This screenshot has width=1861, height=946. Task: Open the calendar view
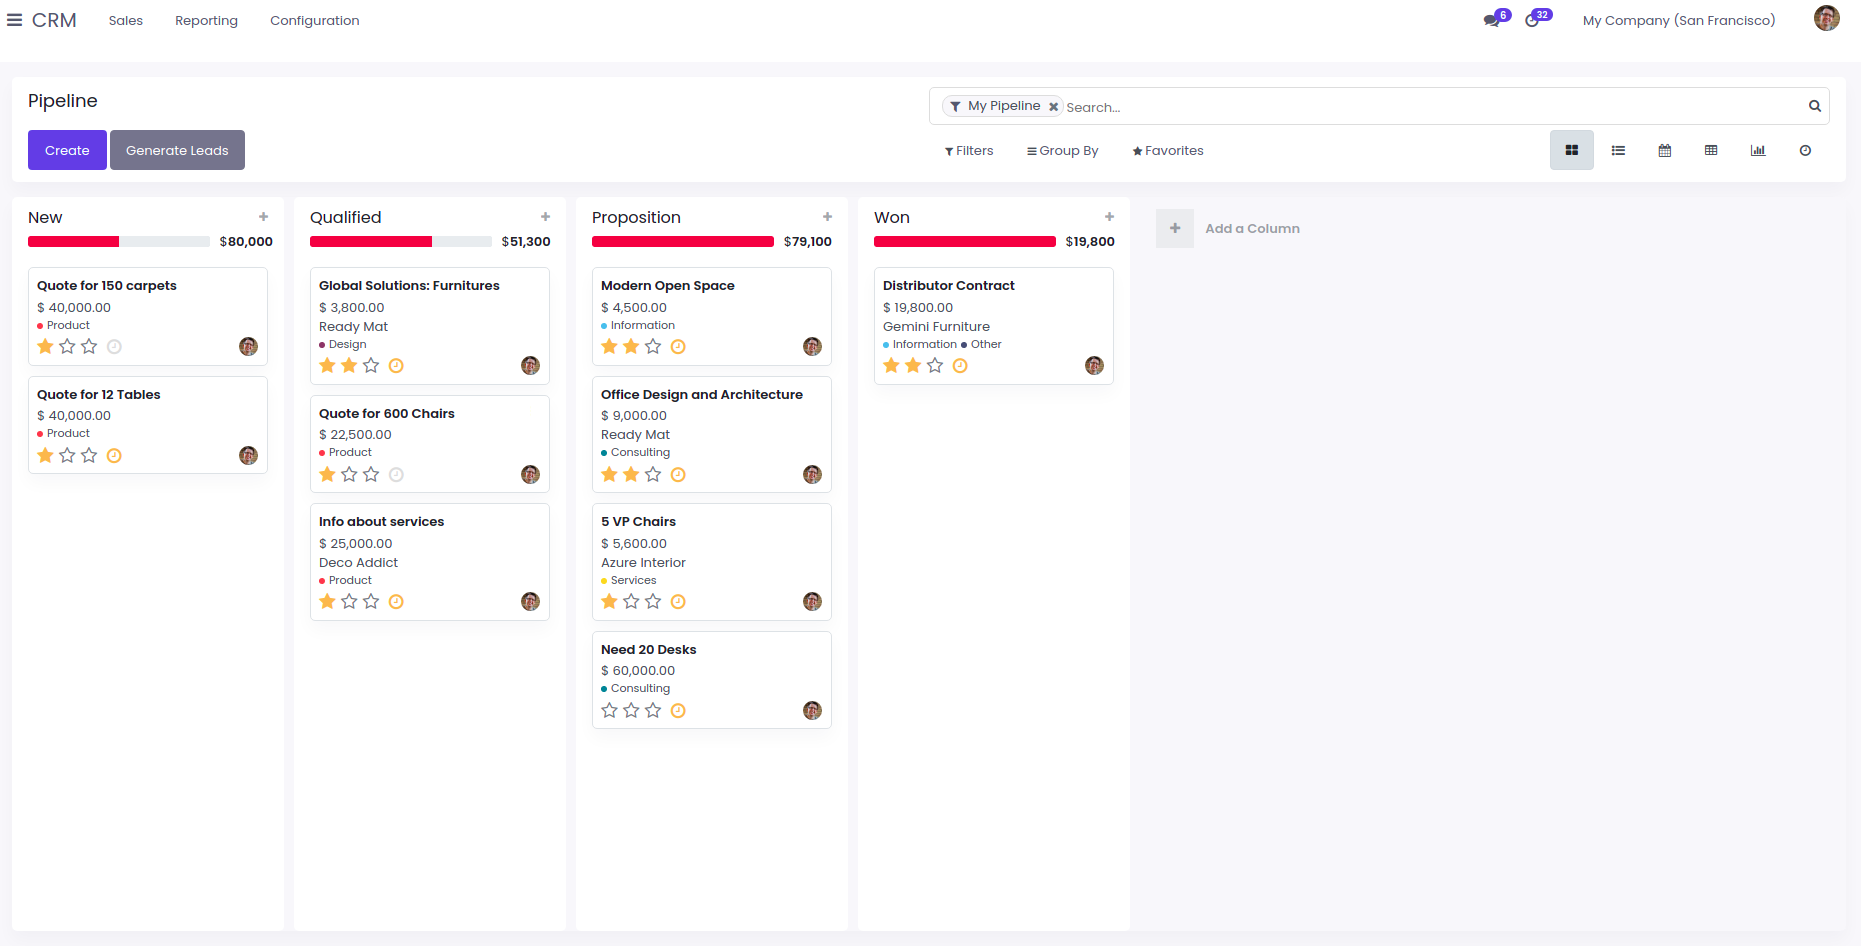1665,151
